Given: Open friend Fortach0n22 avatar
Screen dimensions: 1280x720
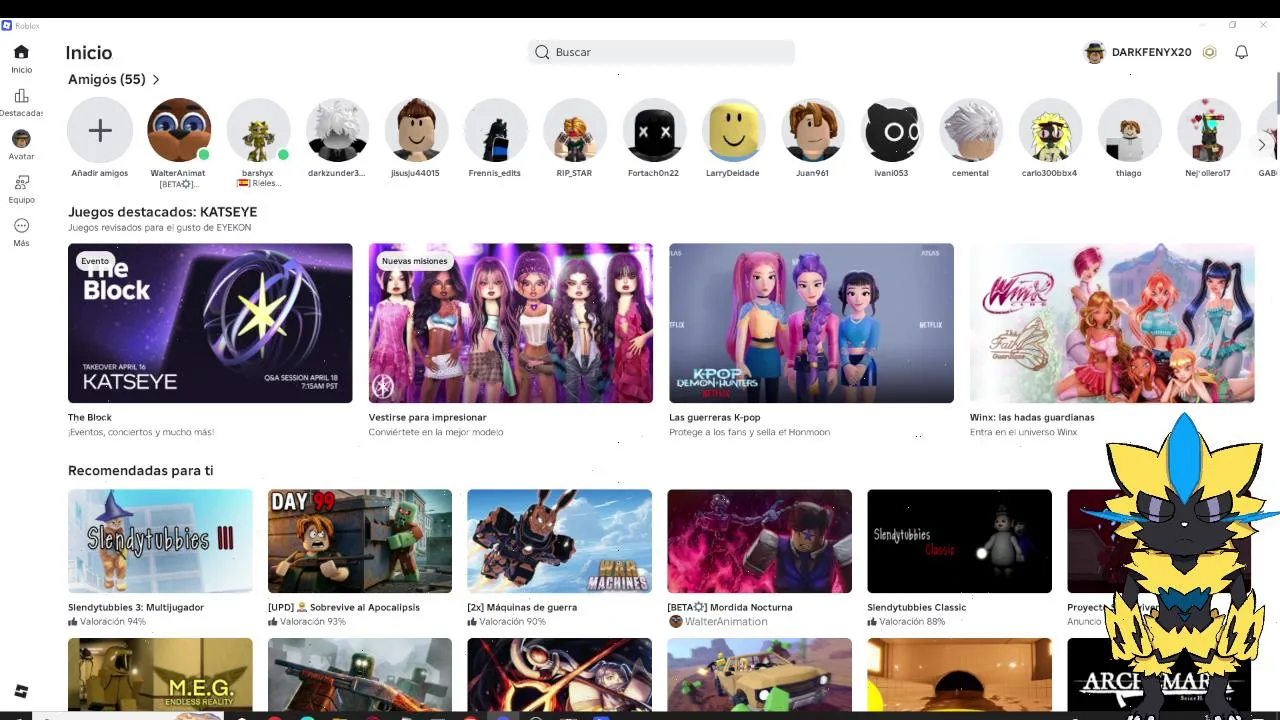Looking at the screenshot, I should [653, 130].
